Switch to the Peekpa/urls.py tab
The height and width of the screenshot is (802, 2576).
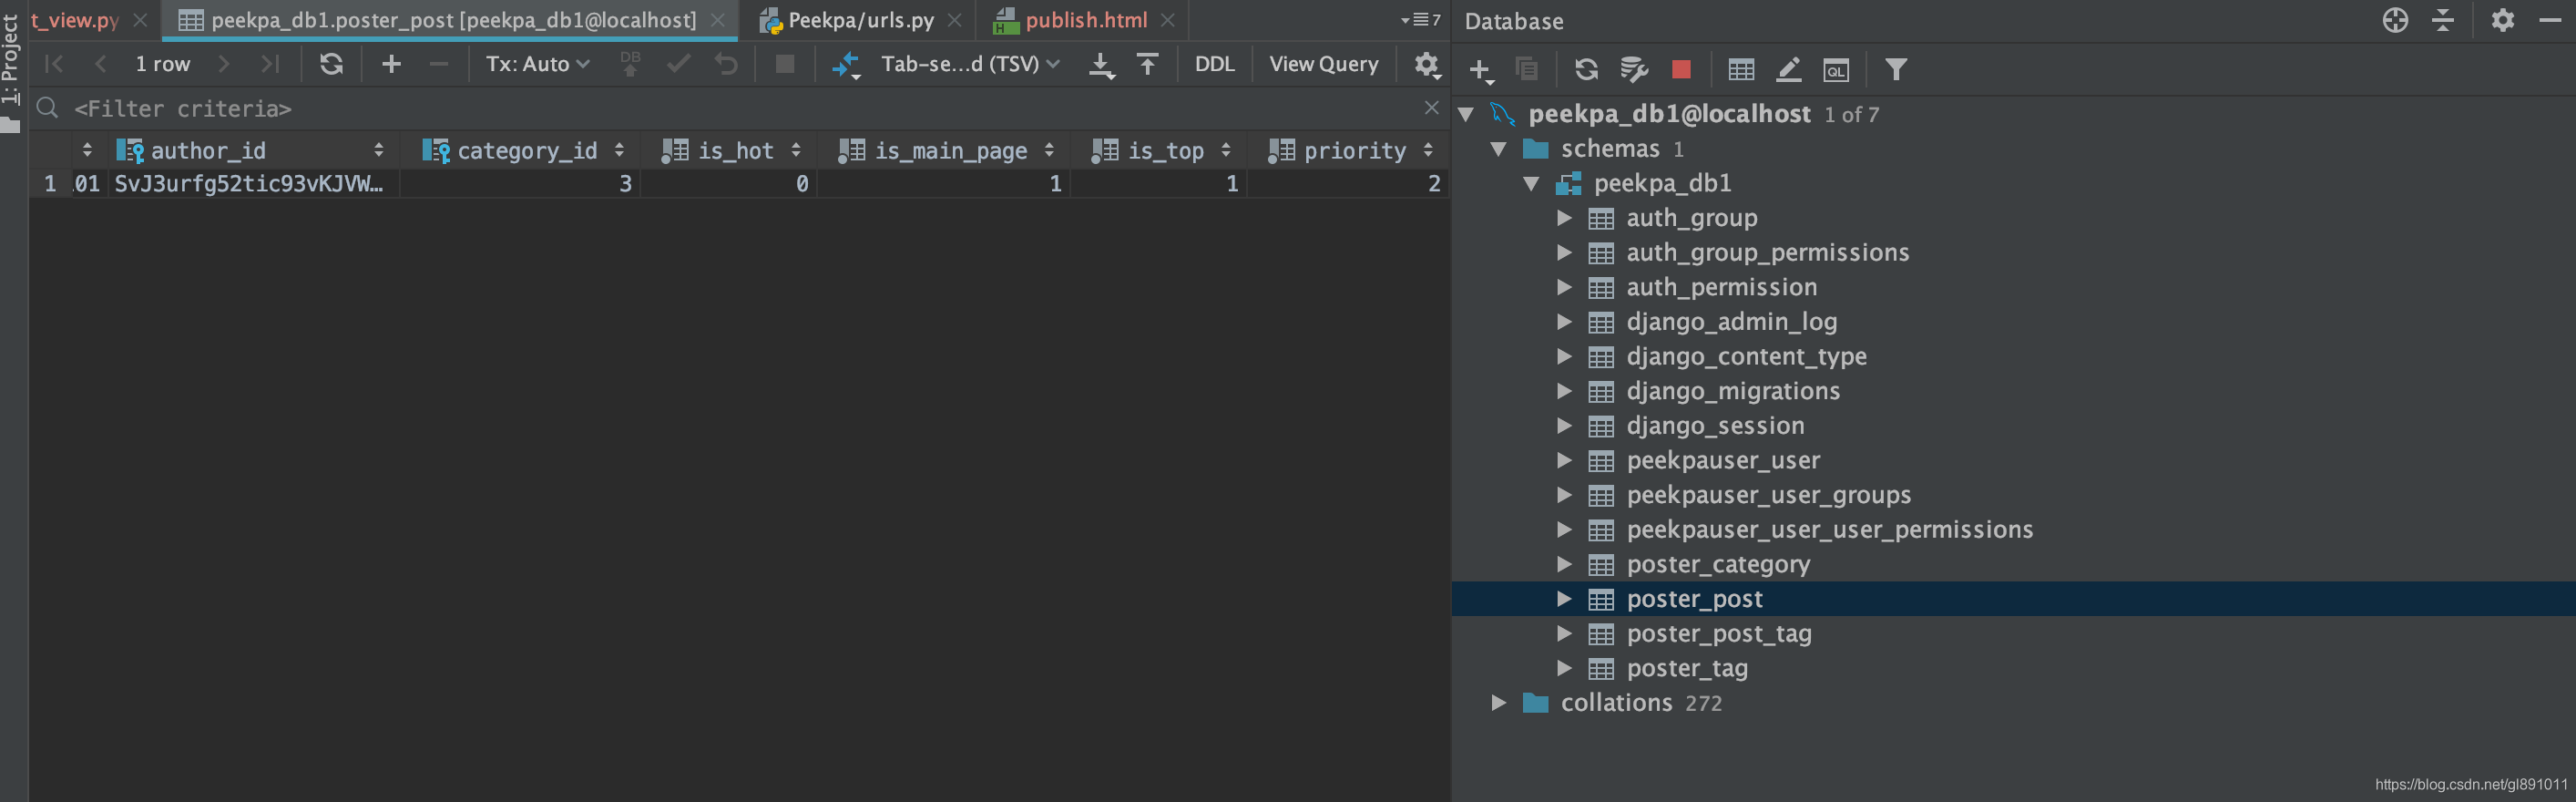860,20
